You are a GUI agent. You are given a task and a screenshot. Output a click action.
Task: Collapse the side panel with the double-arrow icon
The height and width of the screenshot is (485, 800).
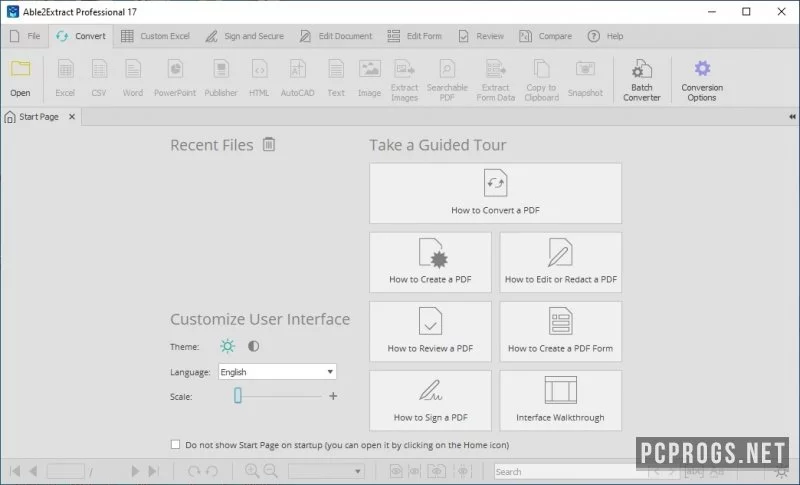click(x=792, y=117)
